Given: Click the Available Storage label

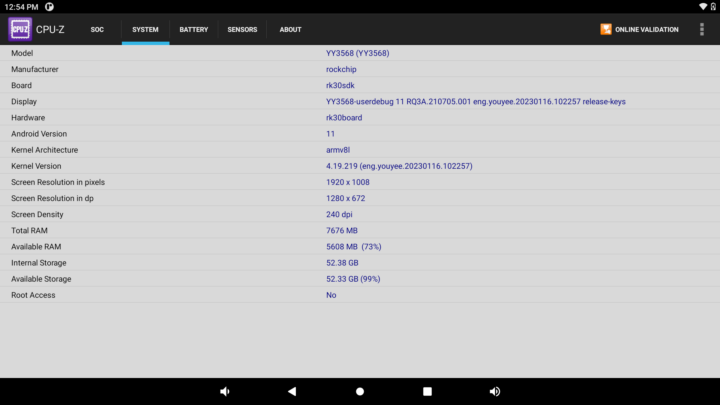Looking at the screenshot, I should tap(41, 279).
